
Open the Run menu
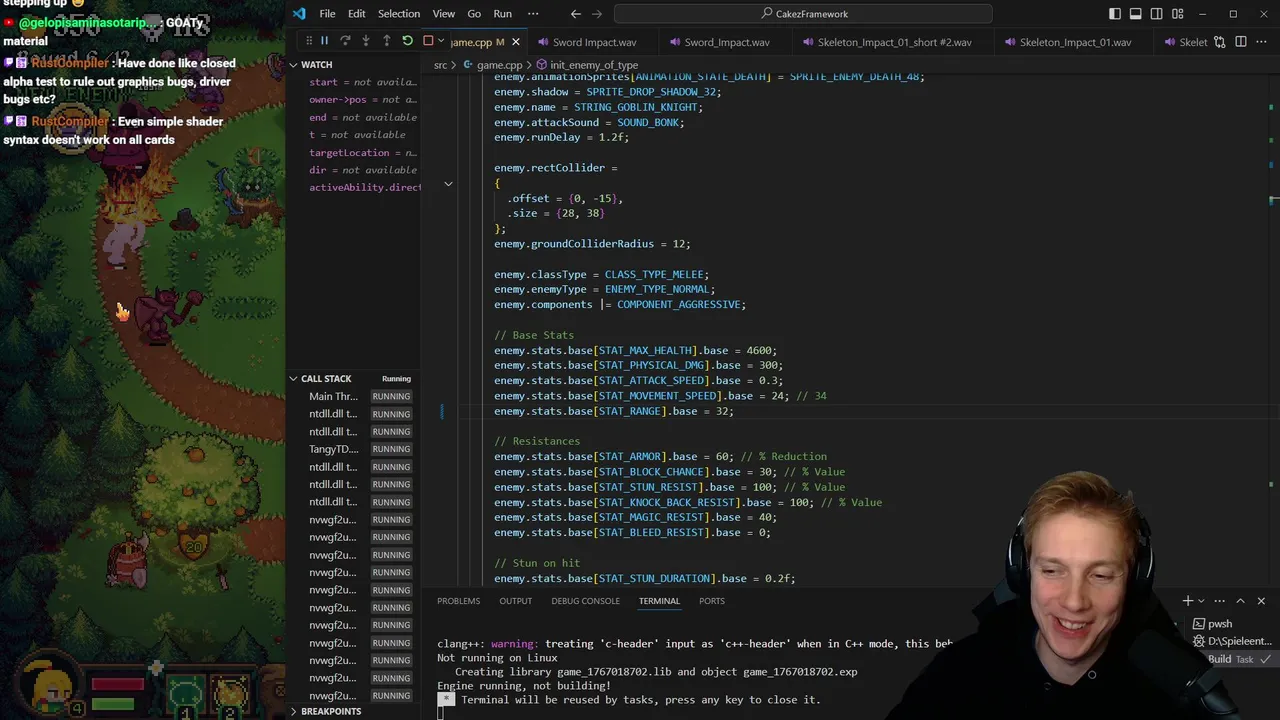pyautogui.click(x=503, y=14)
